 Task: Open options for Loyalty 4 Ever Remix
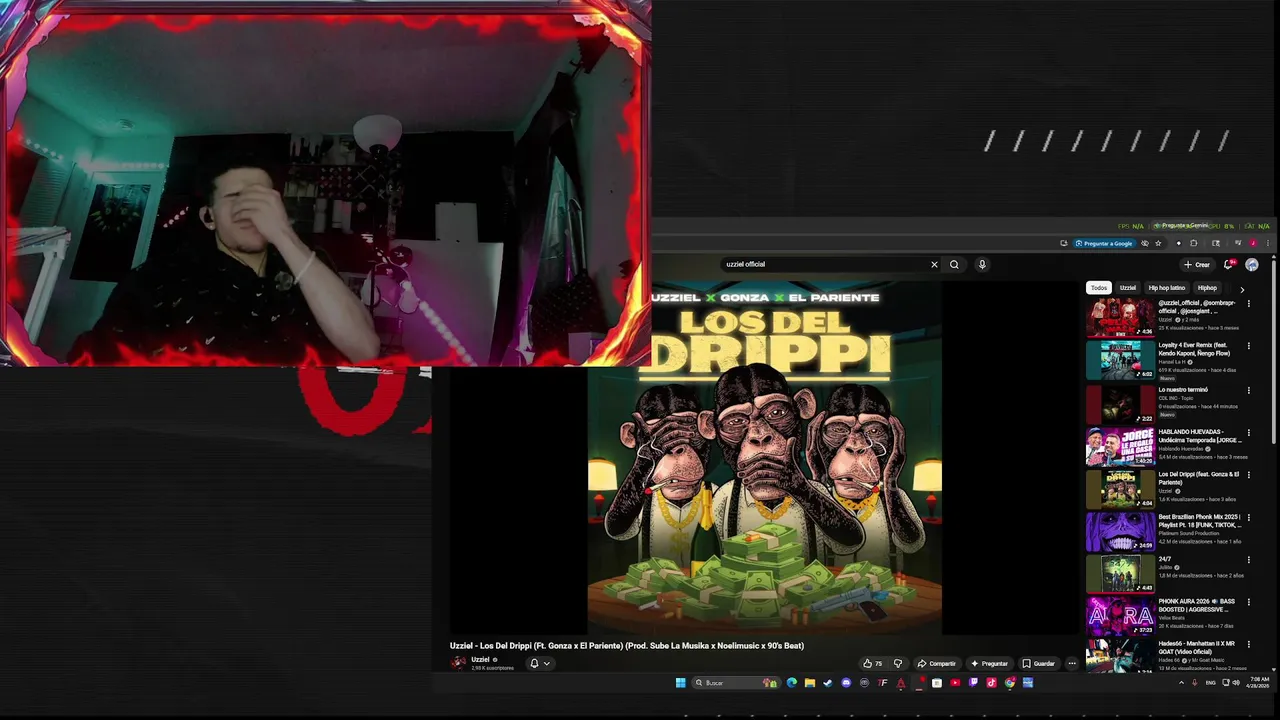pyautogui.click(x=1248, y=346)
